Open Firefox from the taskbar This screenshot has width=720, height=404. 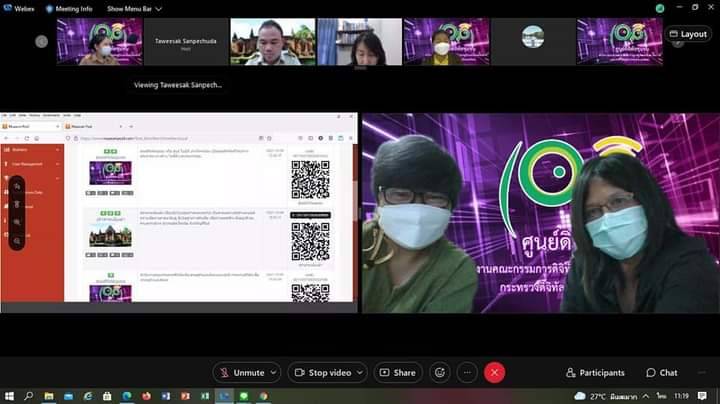coord(146,396)
